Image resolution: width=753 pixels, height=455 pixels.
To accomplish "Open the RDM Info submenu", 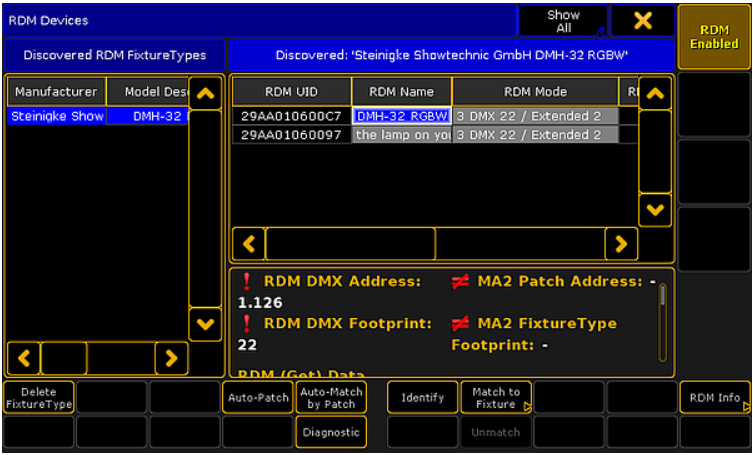I will click(715, 397).
